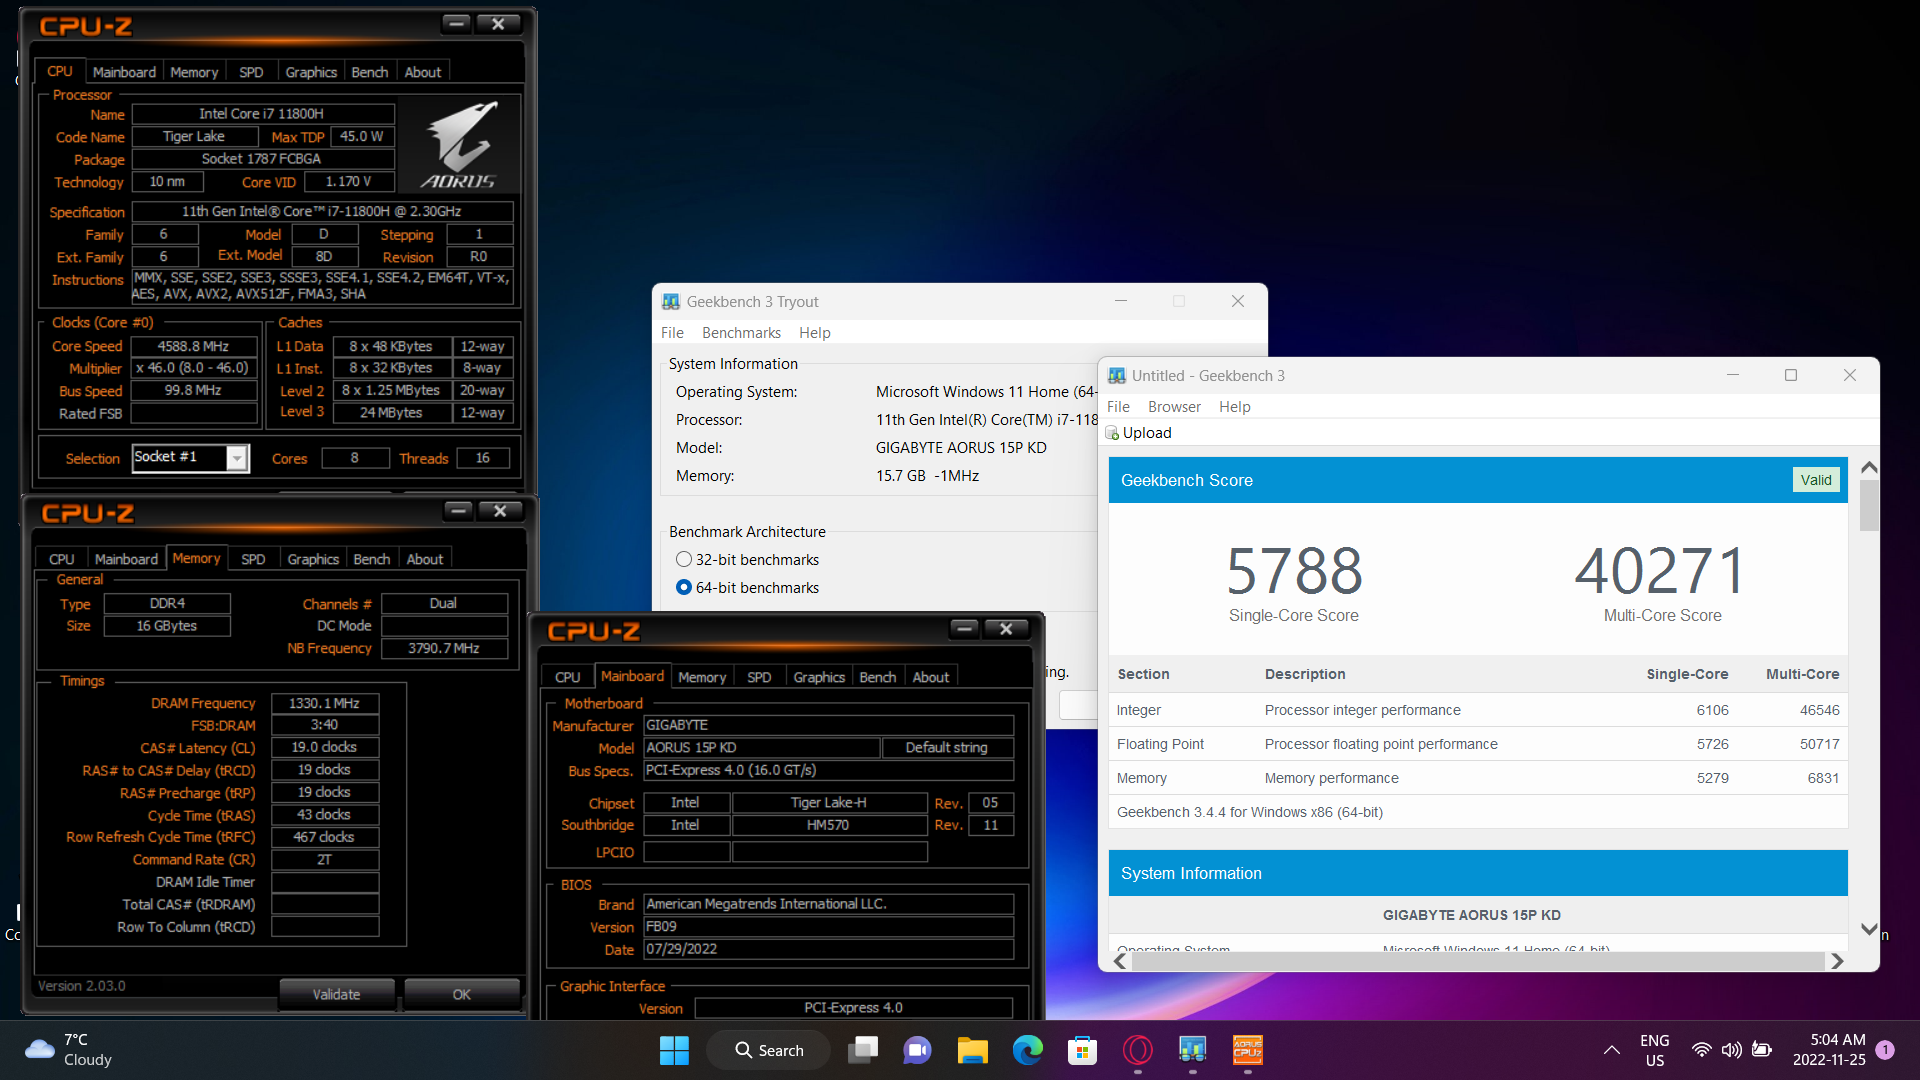Open CPU tab in the Memory CPU-Z window
Image resolution: width=1920 pixels, height=1080 pixels.
click(62, 559)
